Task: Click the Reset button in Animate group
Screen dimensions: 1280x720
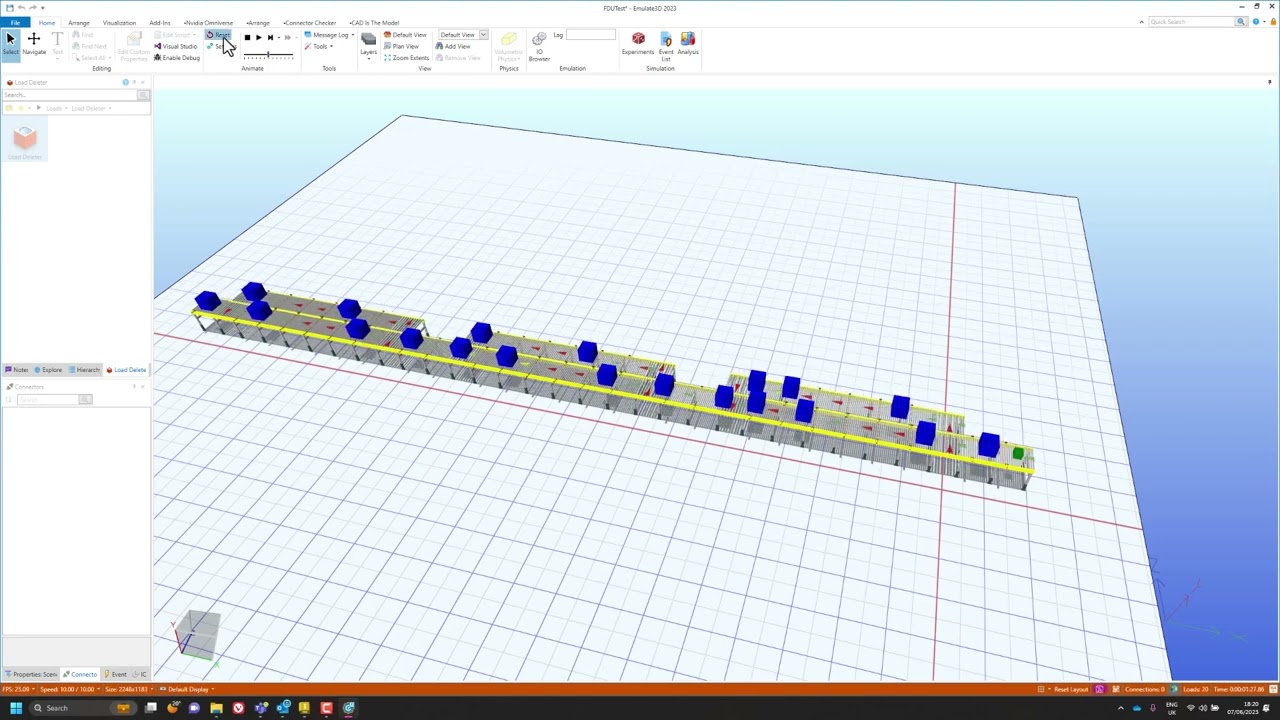Action: (218, 35)
